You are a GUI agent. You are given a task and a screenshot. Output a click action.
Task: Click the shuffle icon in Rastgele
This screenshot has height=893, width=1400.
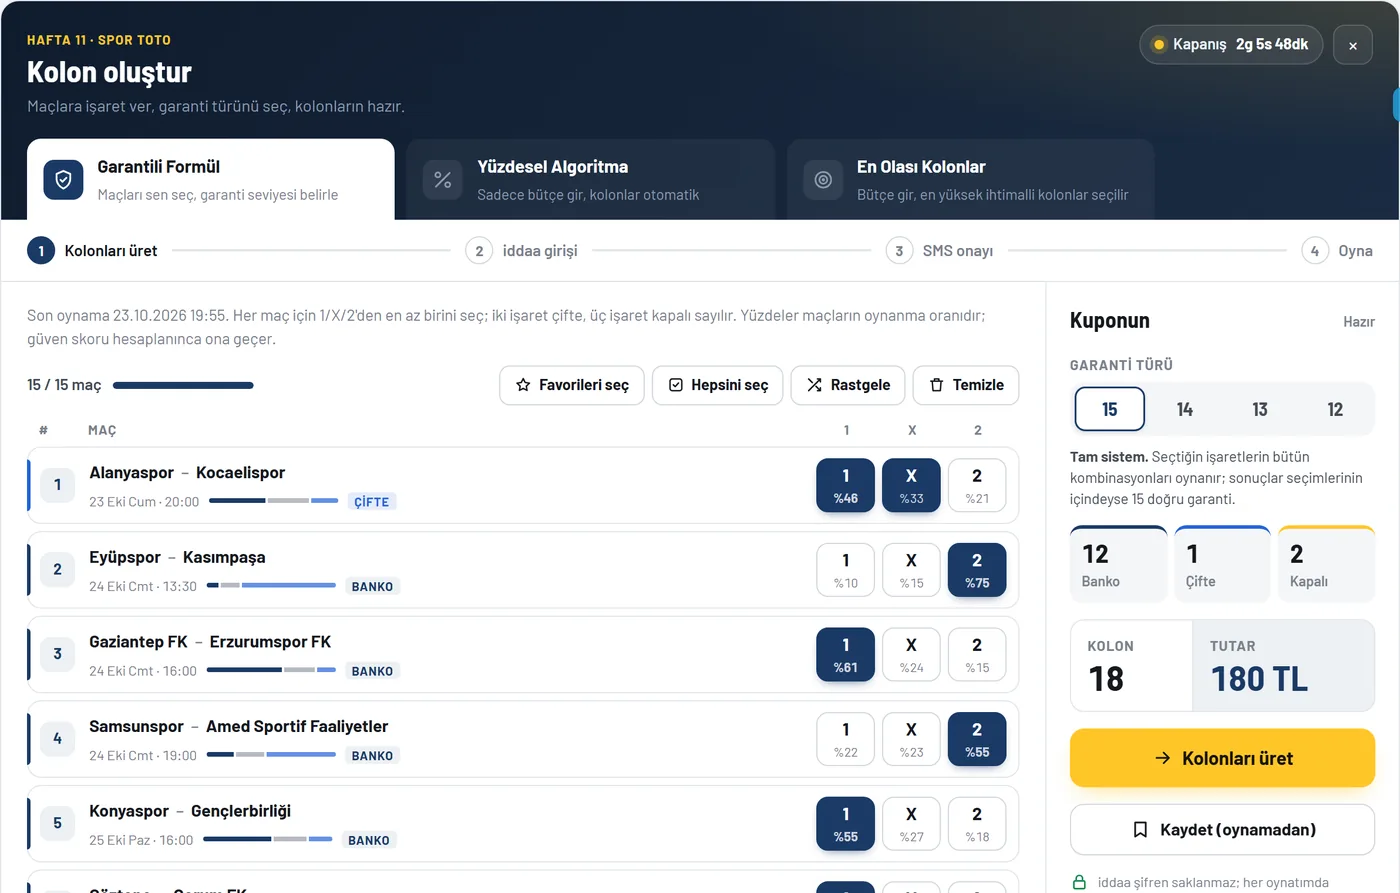[815, 385]
